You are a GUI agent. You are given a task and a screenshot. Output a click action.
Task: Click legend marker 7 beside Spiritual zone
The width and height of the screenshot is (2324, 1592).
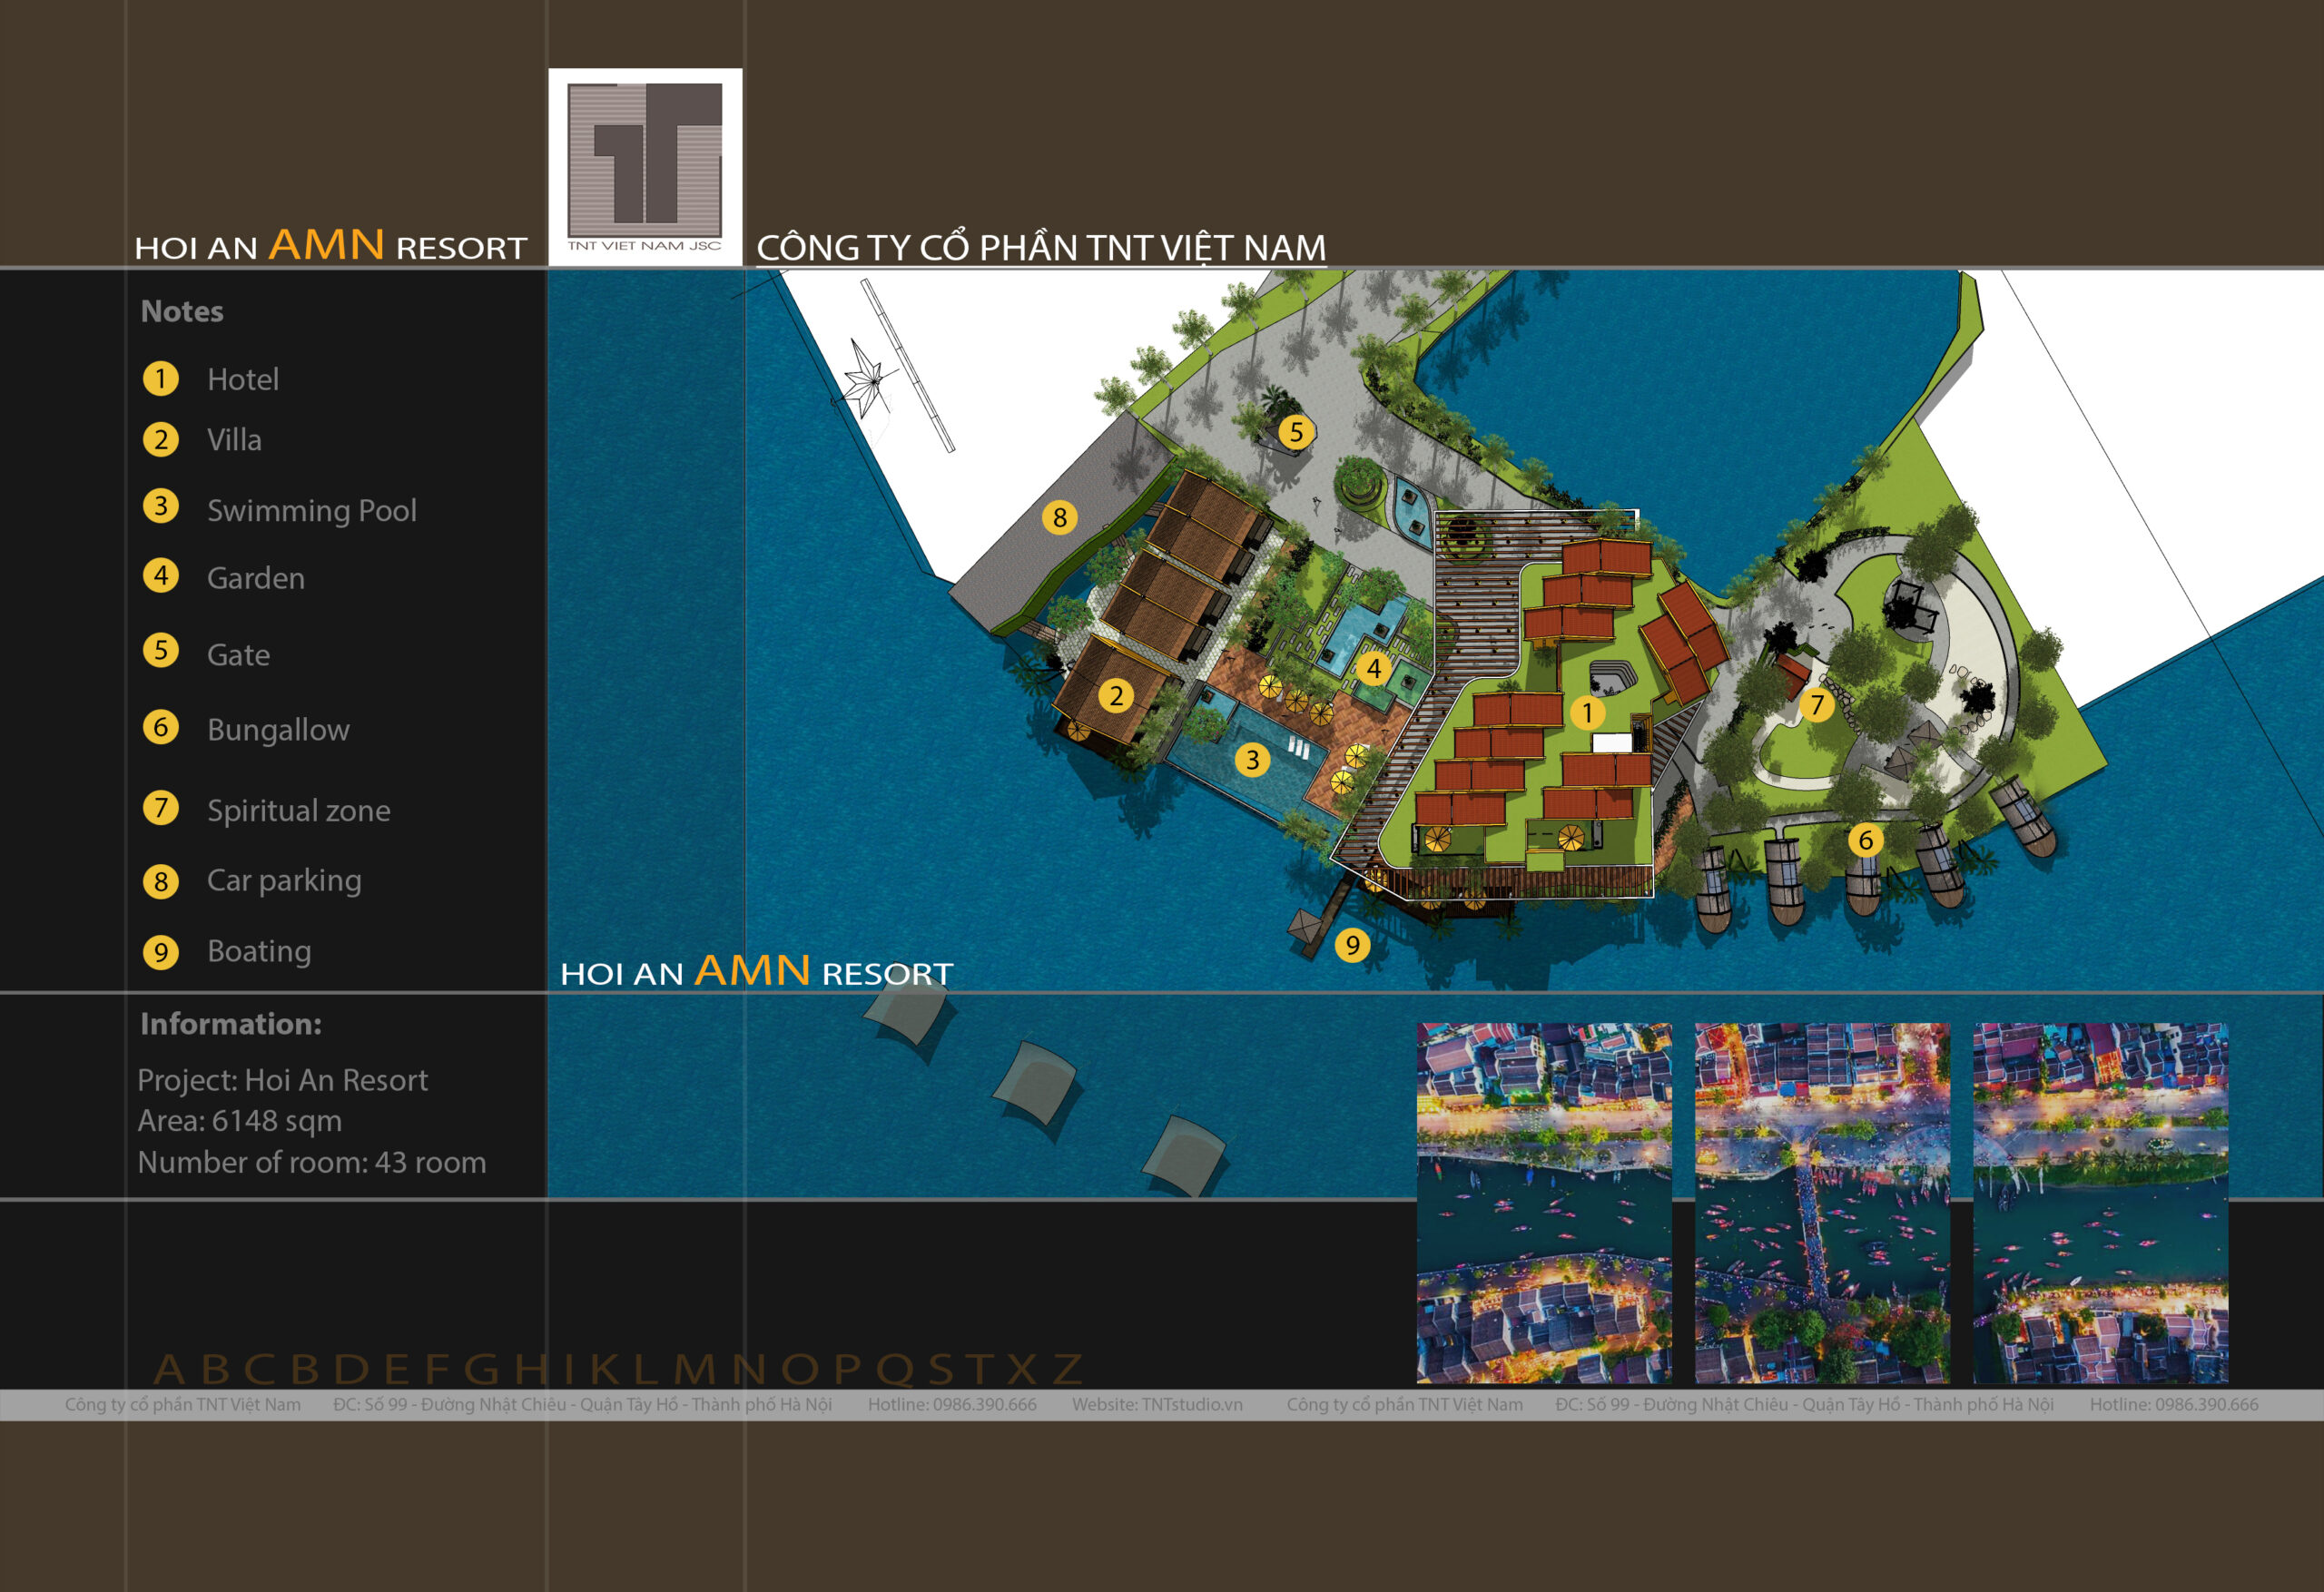[161, 807]
